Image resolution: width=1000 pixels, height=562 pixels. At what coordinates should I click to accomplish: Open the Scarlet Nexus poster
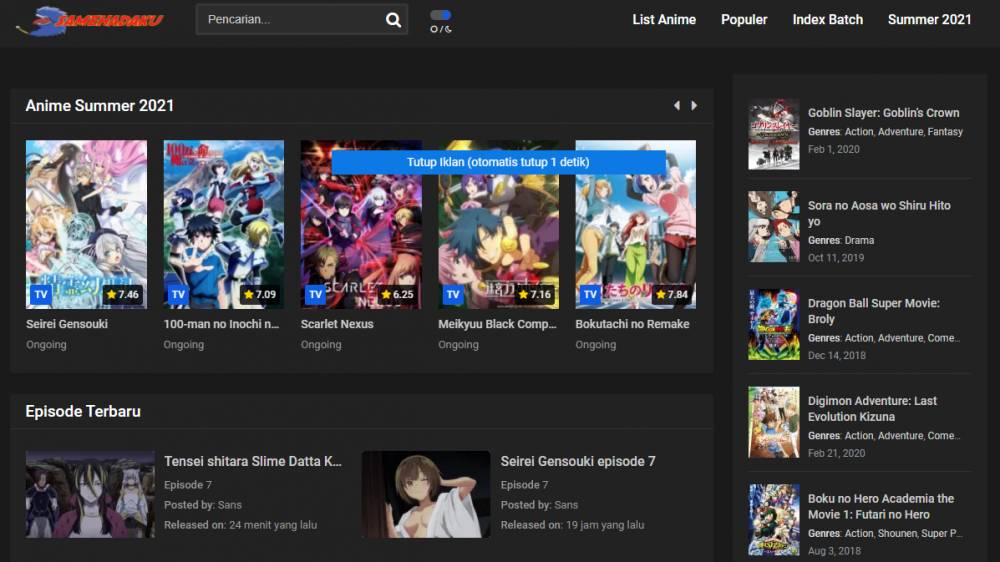coord(361,224)
